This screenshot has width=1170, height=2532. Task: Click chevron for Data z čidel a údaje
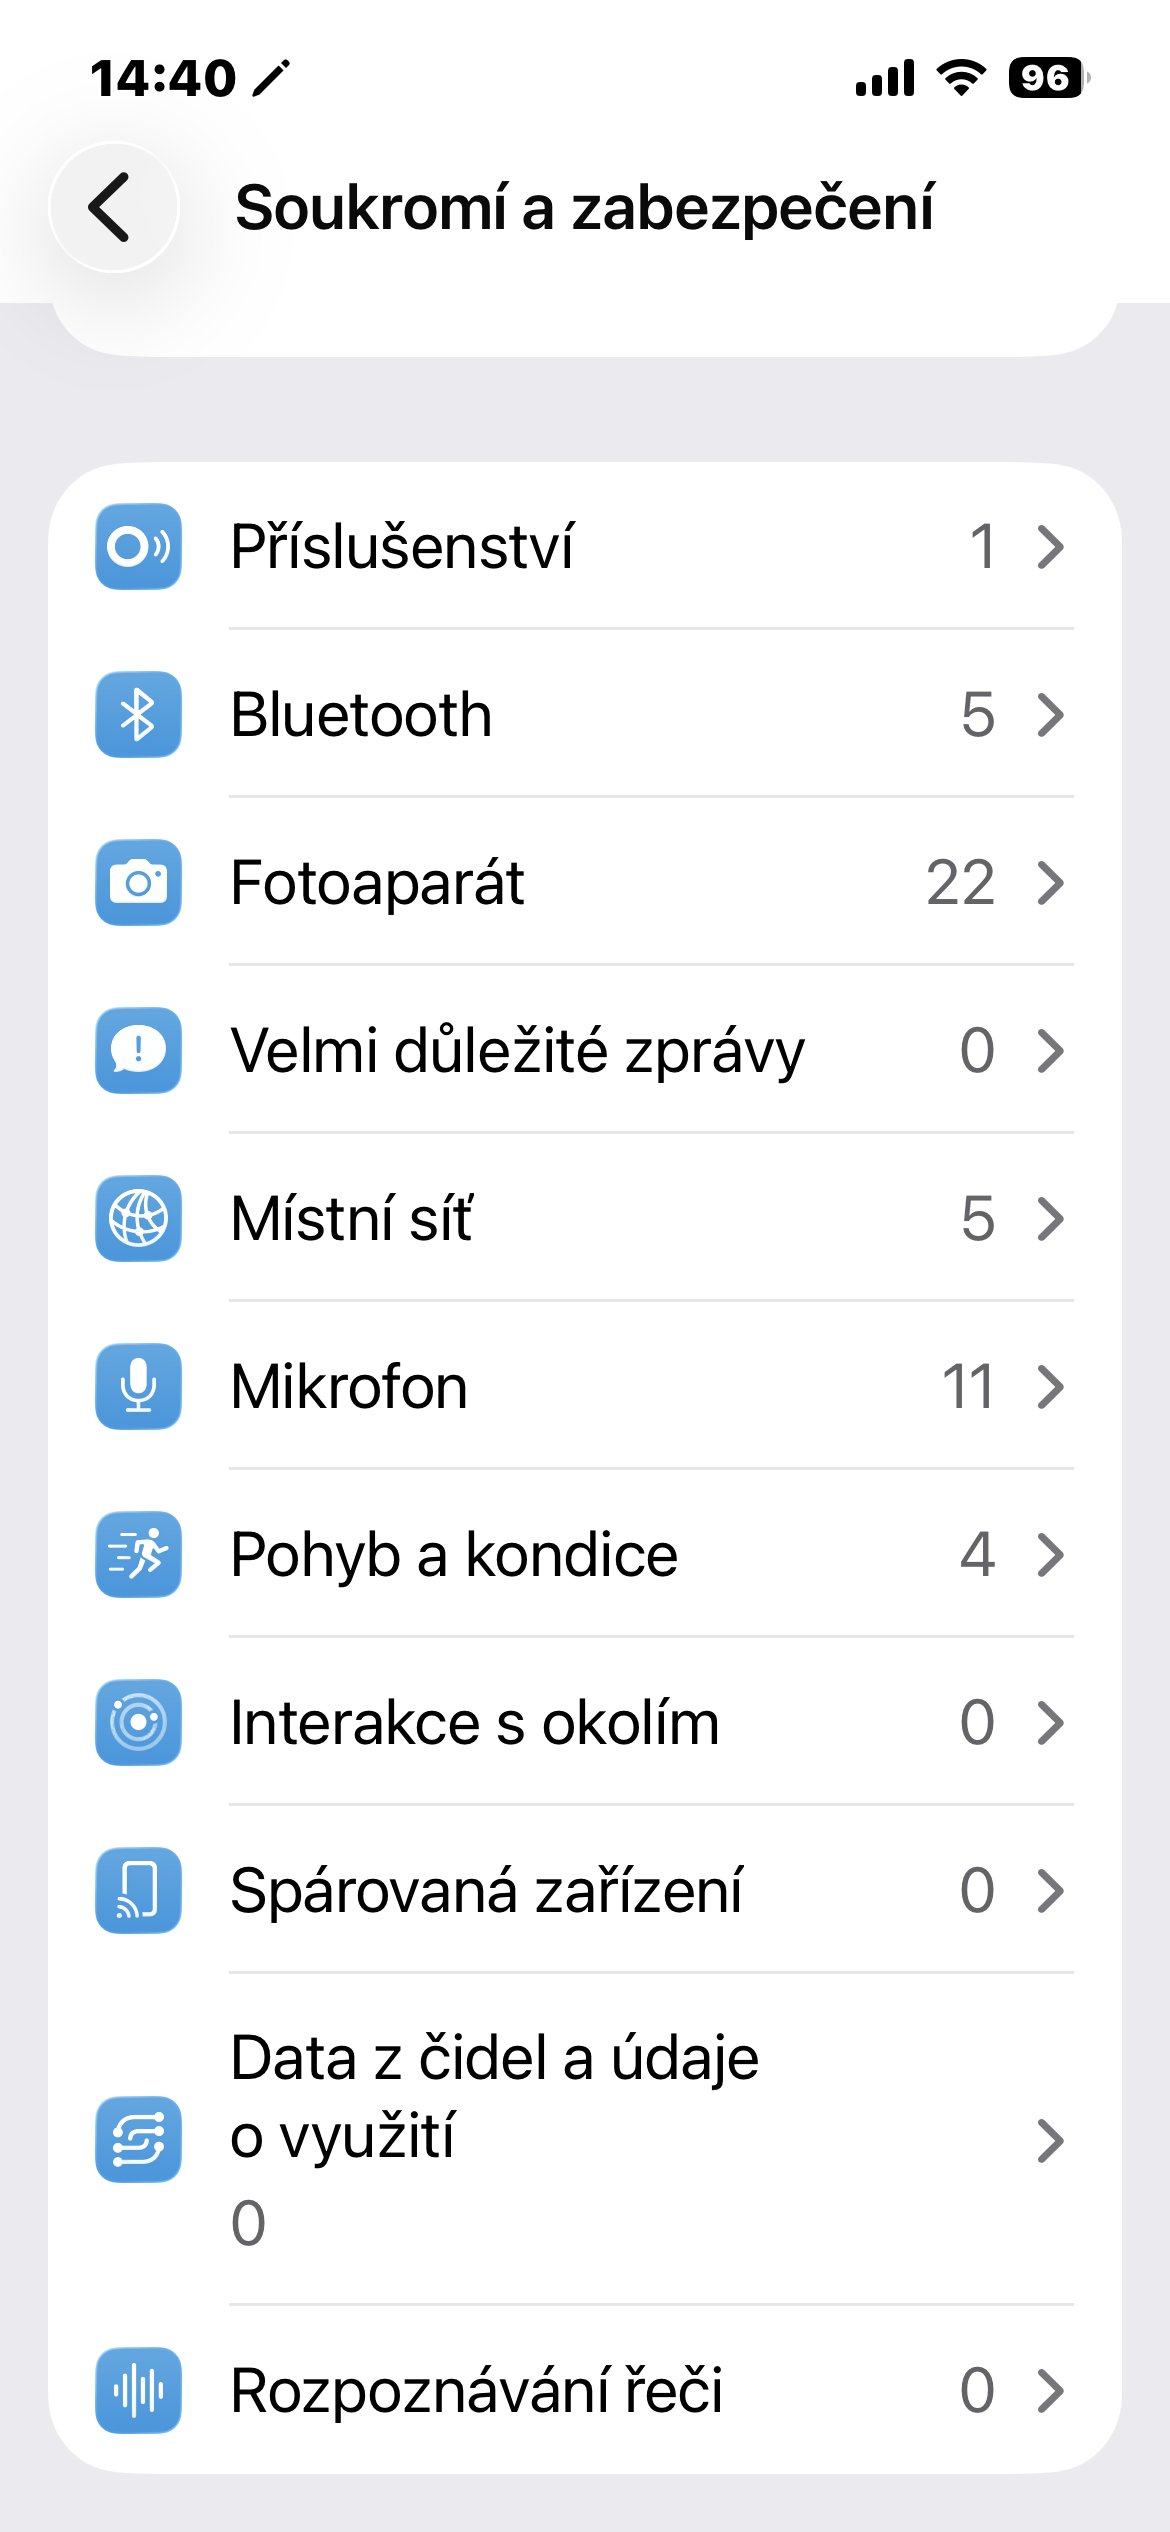[1050, 2141]
